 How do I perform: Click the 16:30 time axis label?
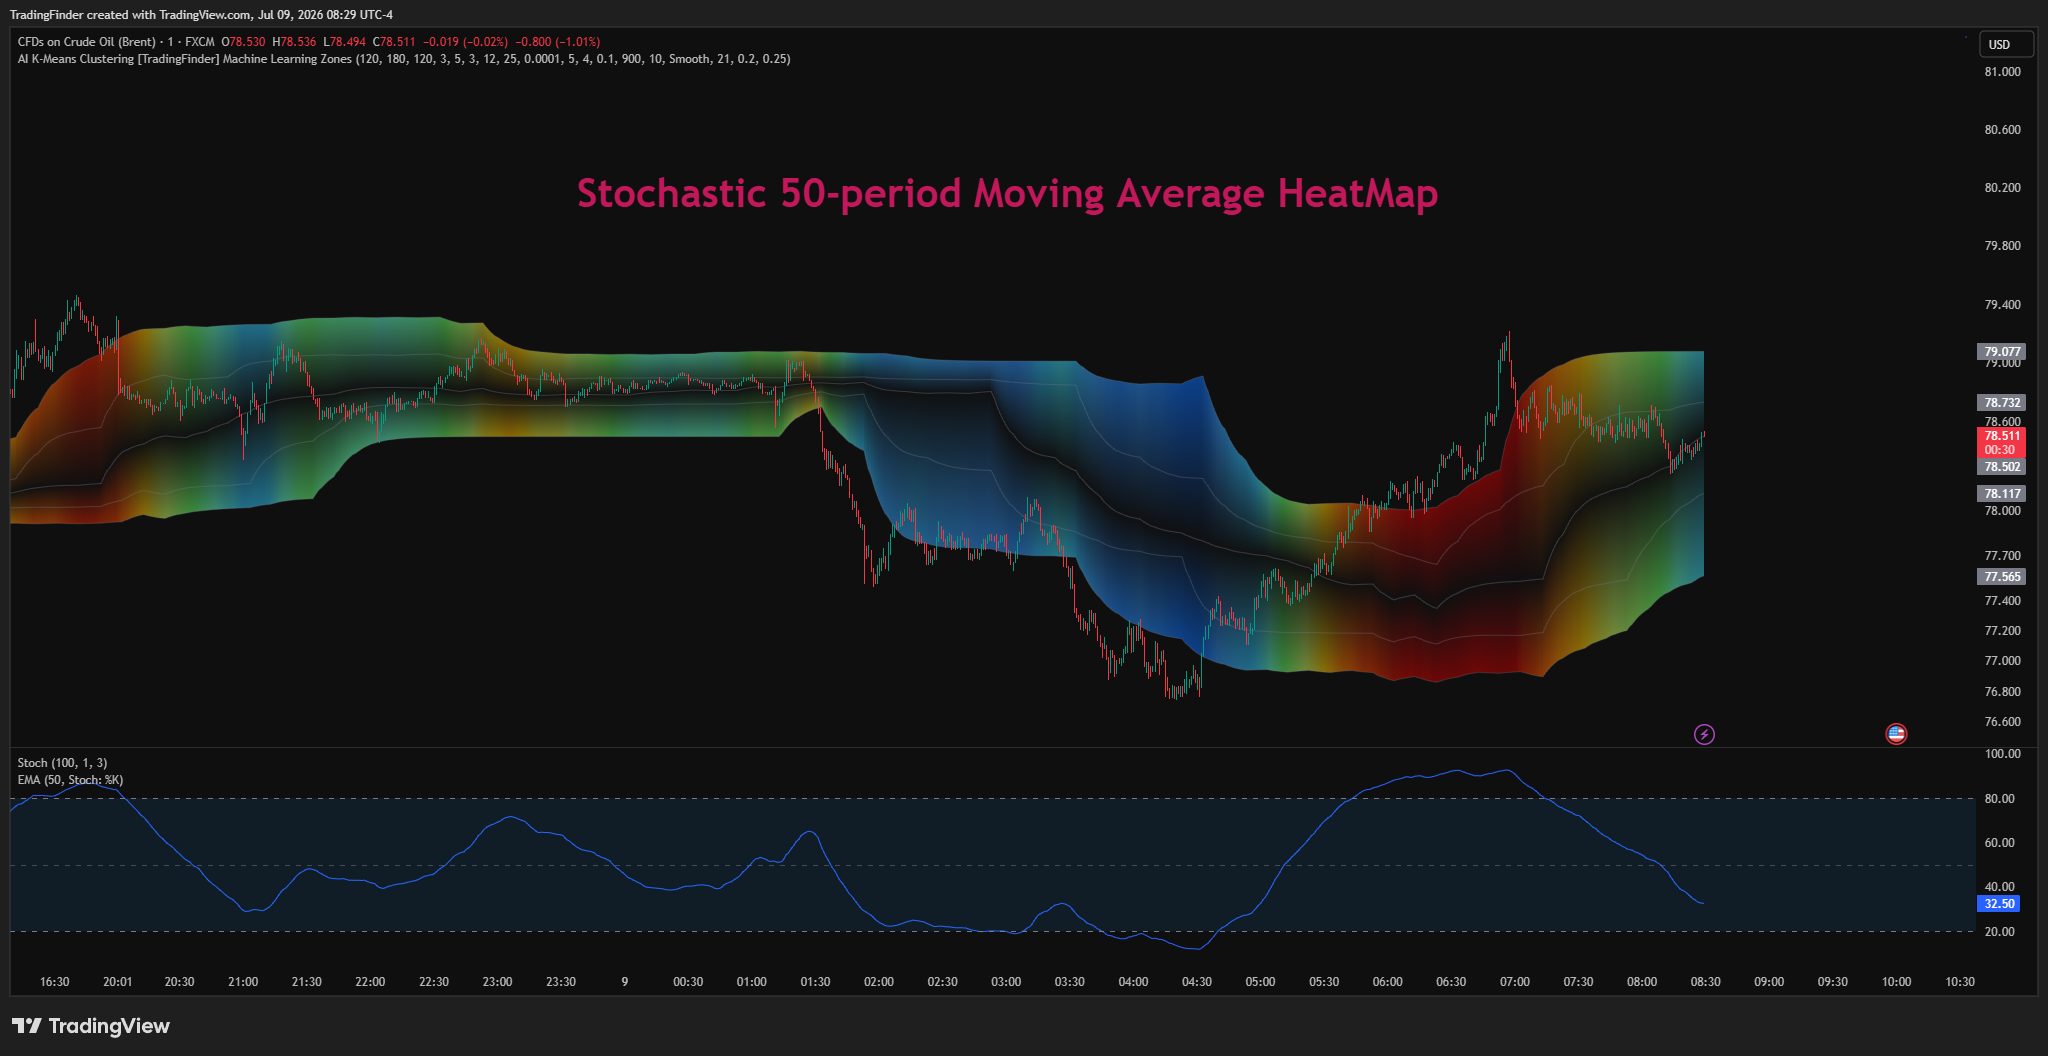54,982
